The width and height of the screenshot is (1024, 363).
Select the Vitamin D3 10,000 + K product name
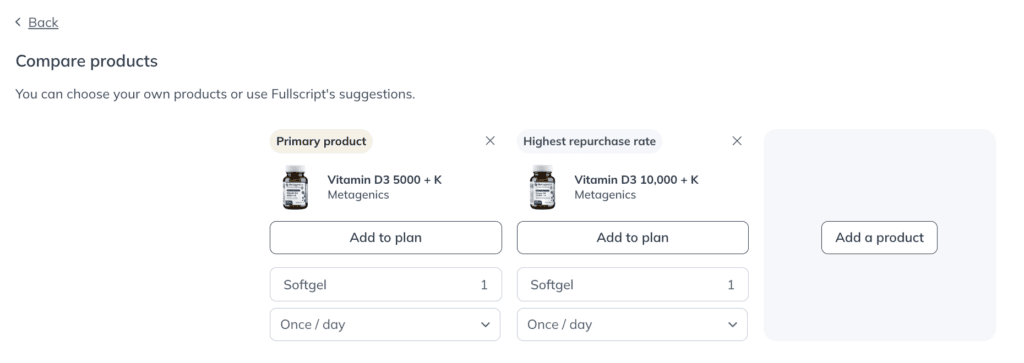click(636, 180)
